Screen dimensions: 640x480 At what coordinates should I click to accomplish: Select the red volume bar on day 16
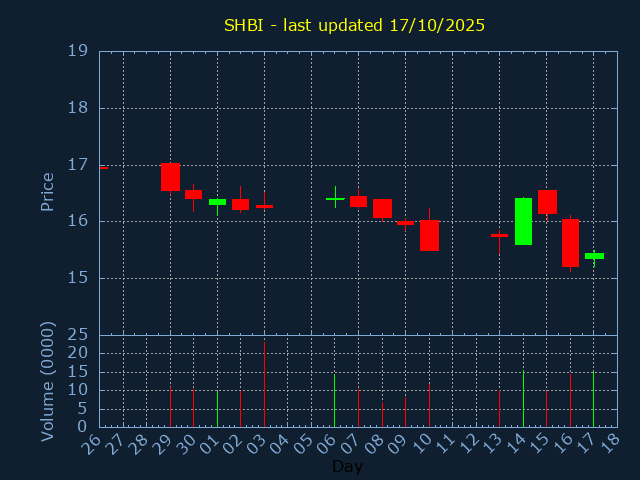[x=570, y=400]
